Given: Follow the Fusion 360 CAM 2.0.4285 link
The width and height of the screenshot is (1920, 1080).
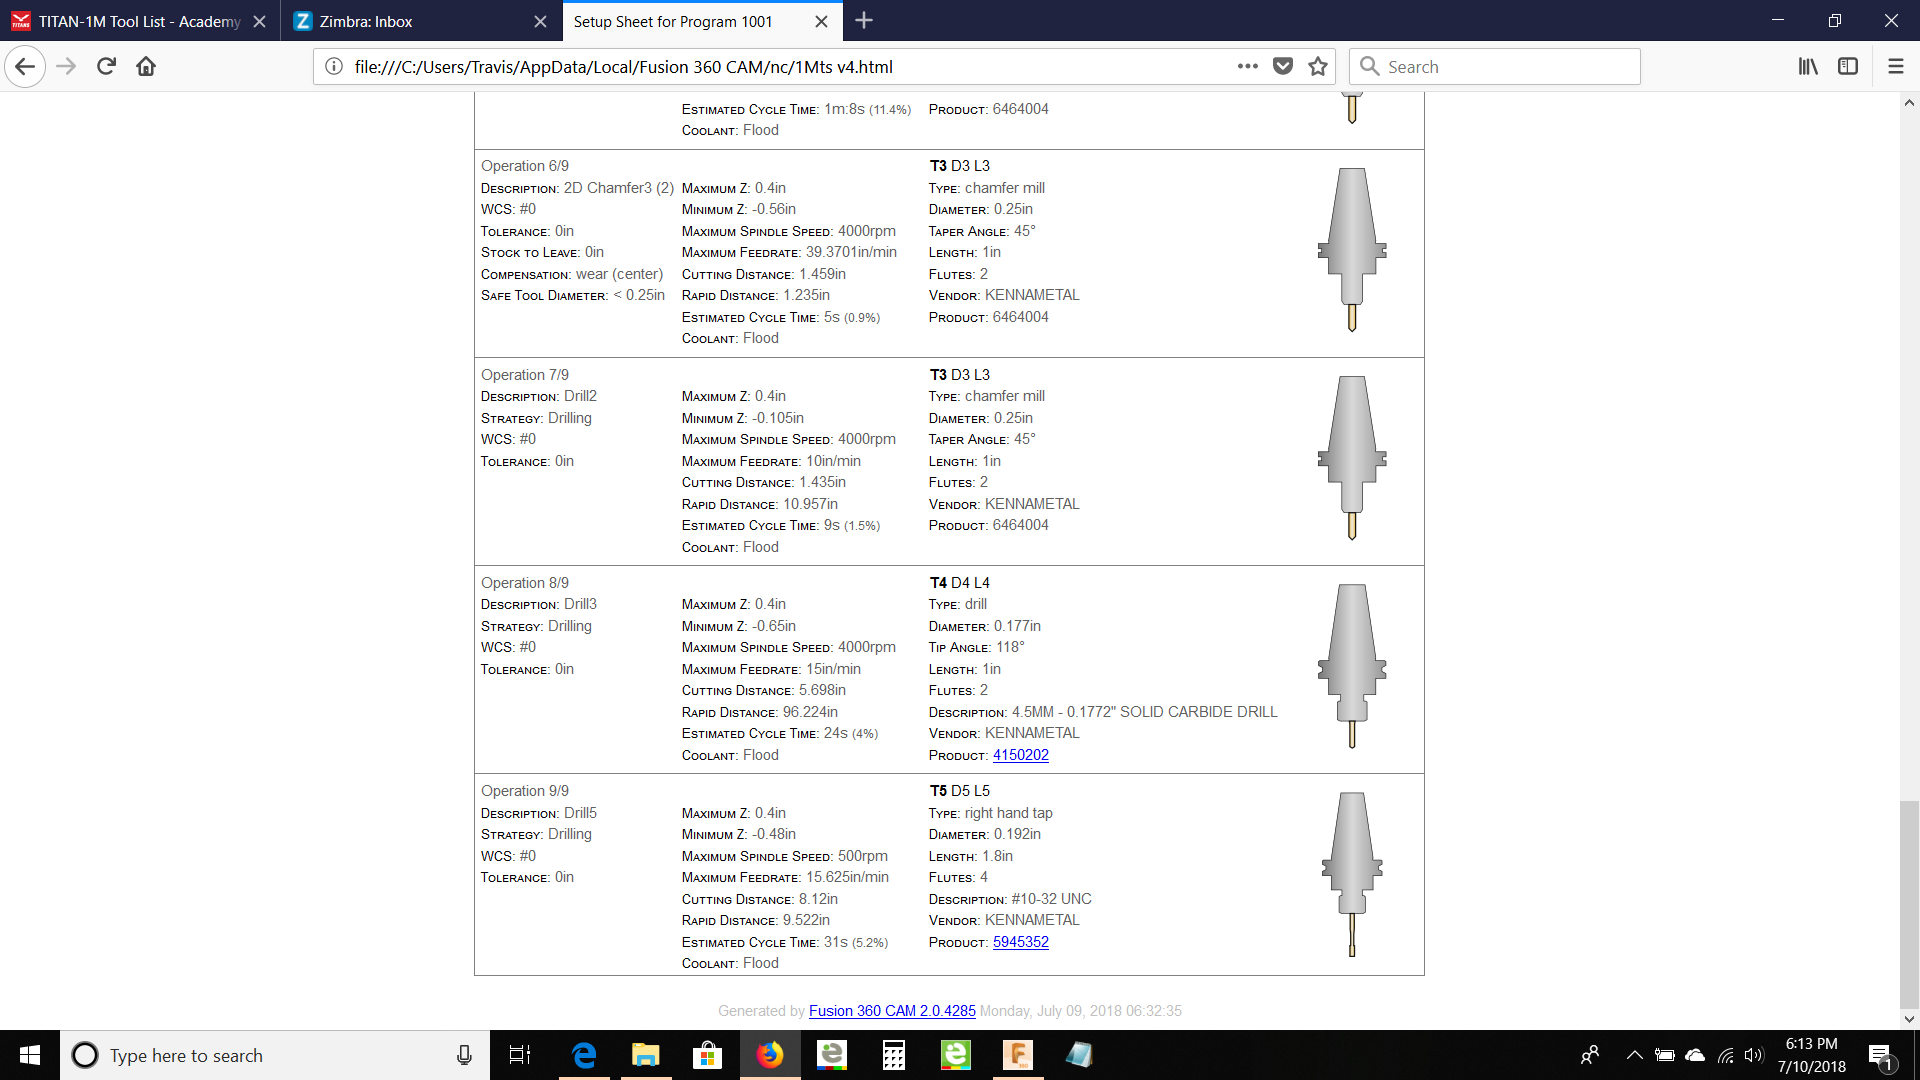Looking at the screenshot, I should [891, 1011].
